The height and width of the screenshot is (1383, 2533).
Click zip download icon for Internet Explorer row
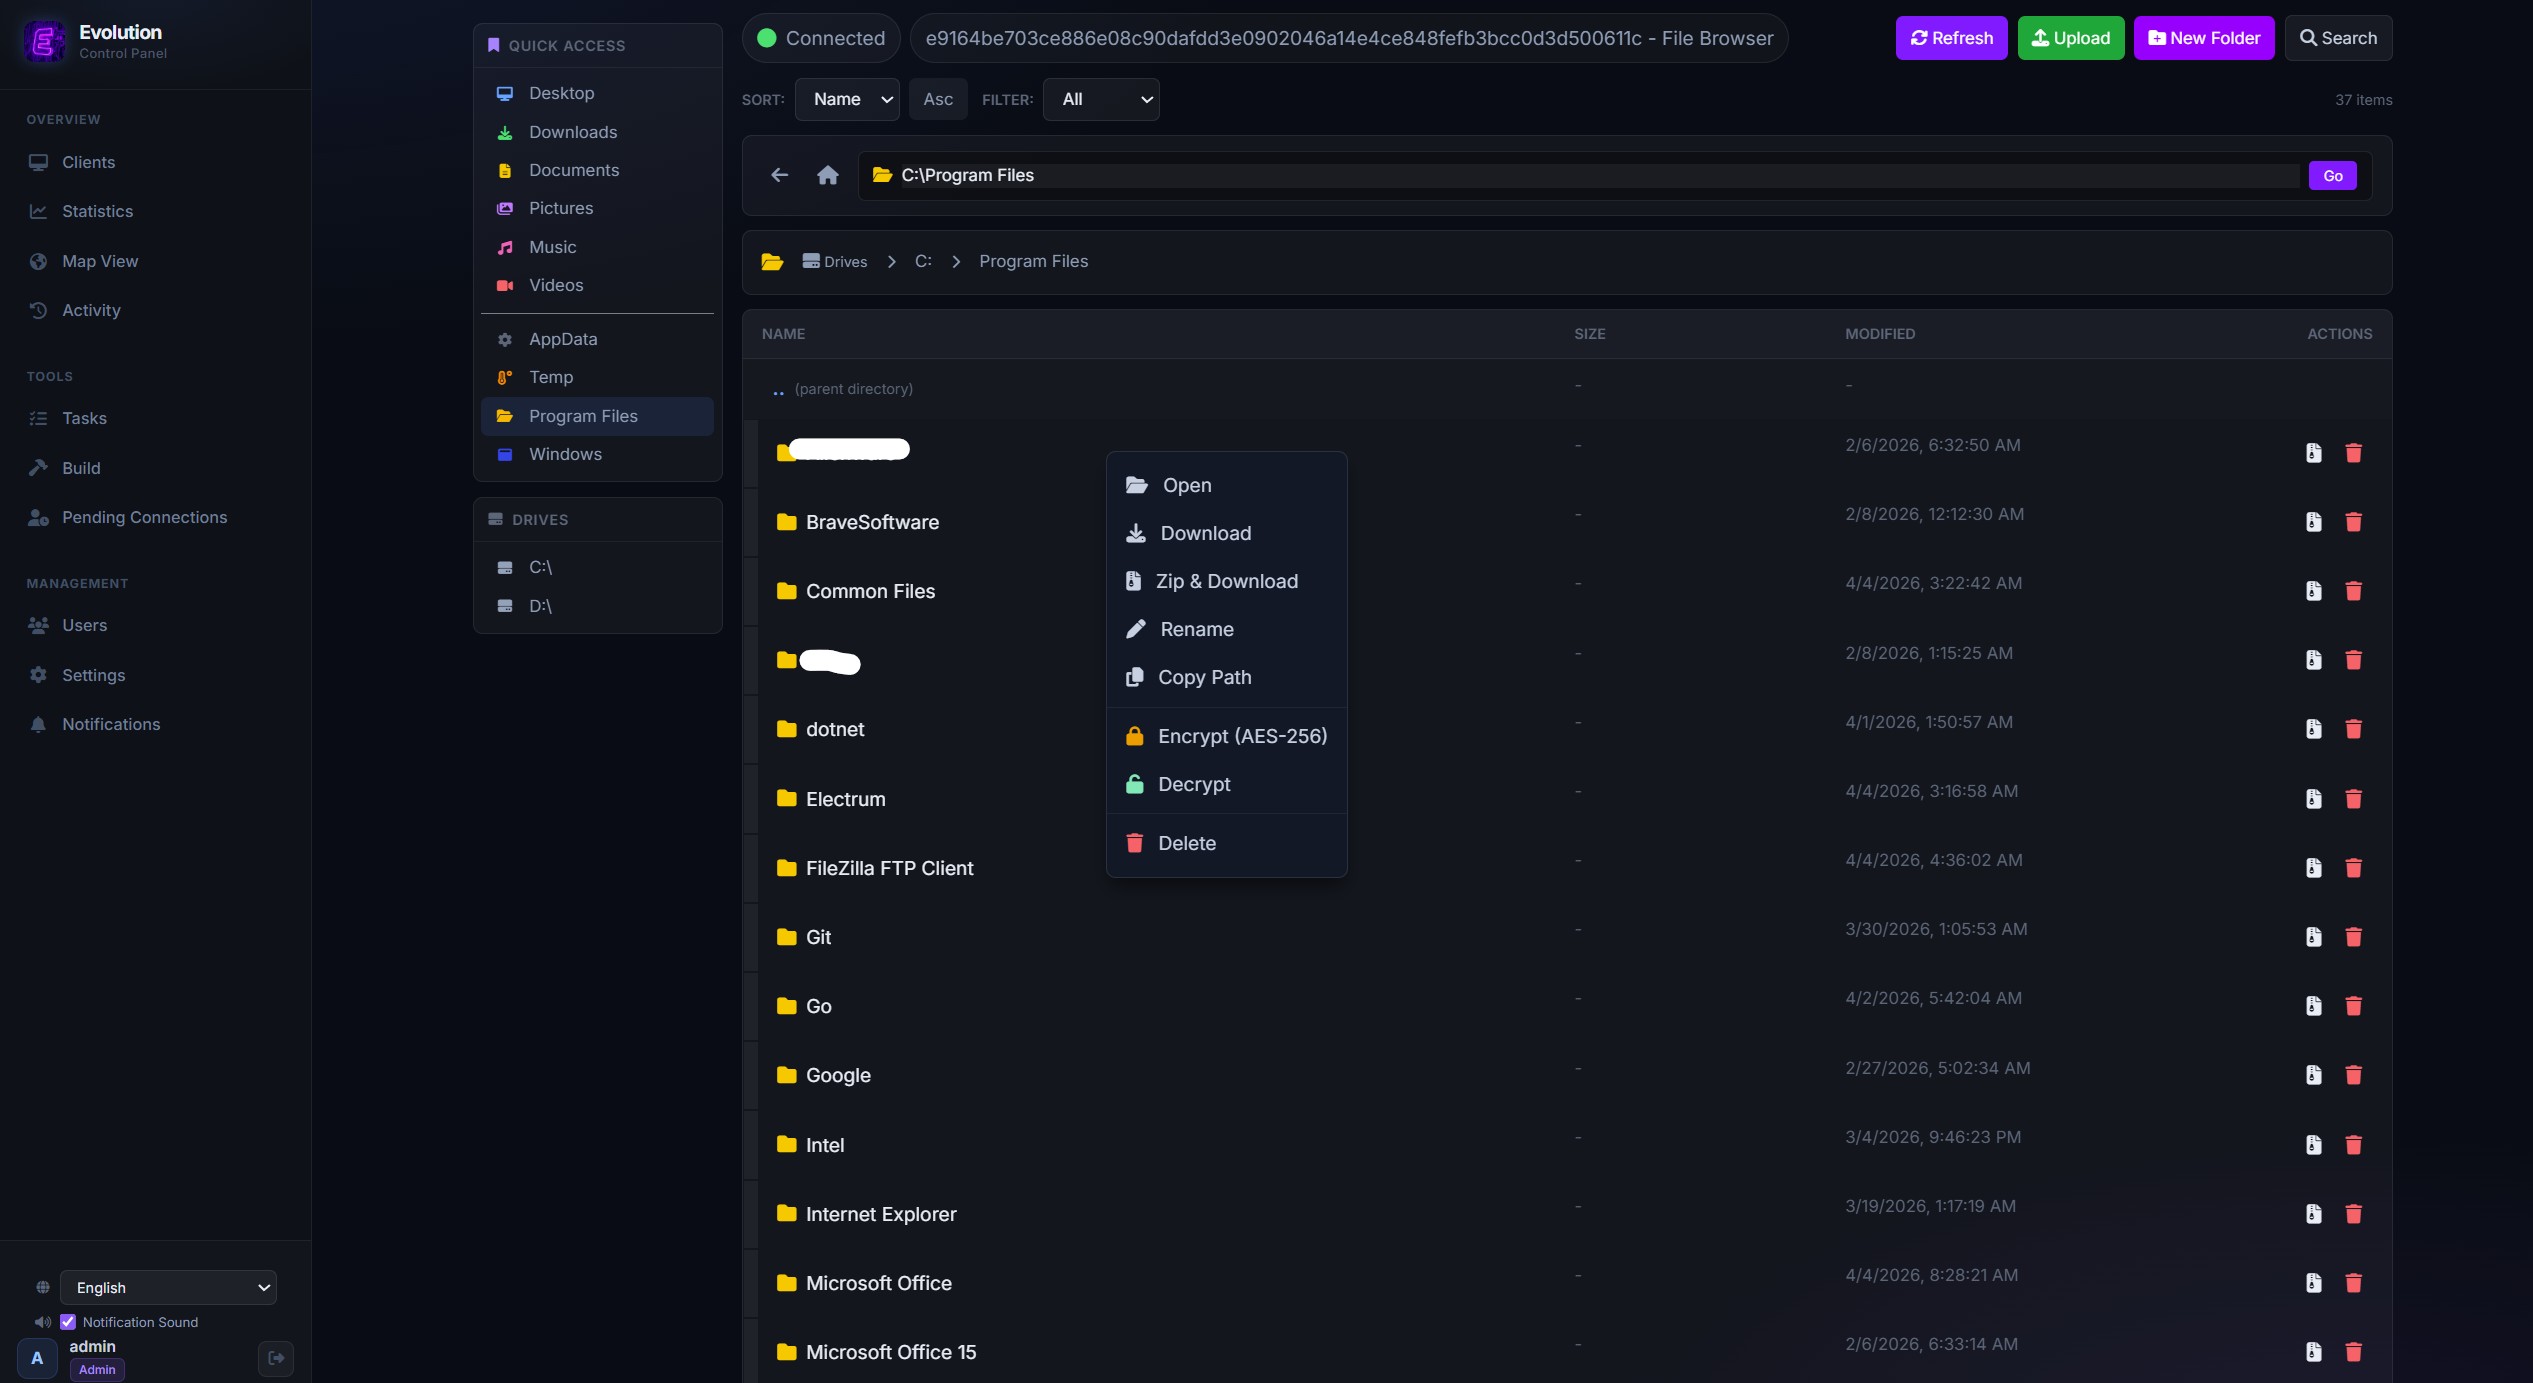click(x=2313, y=1214)
